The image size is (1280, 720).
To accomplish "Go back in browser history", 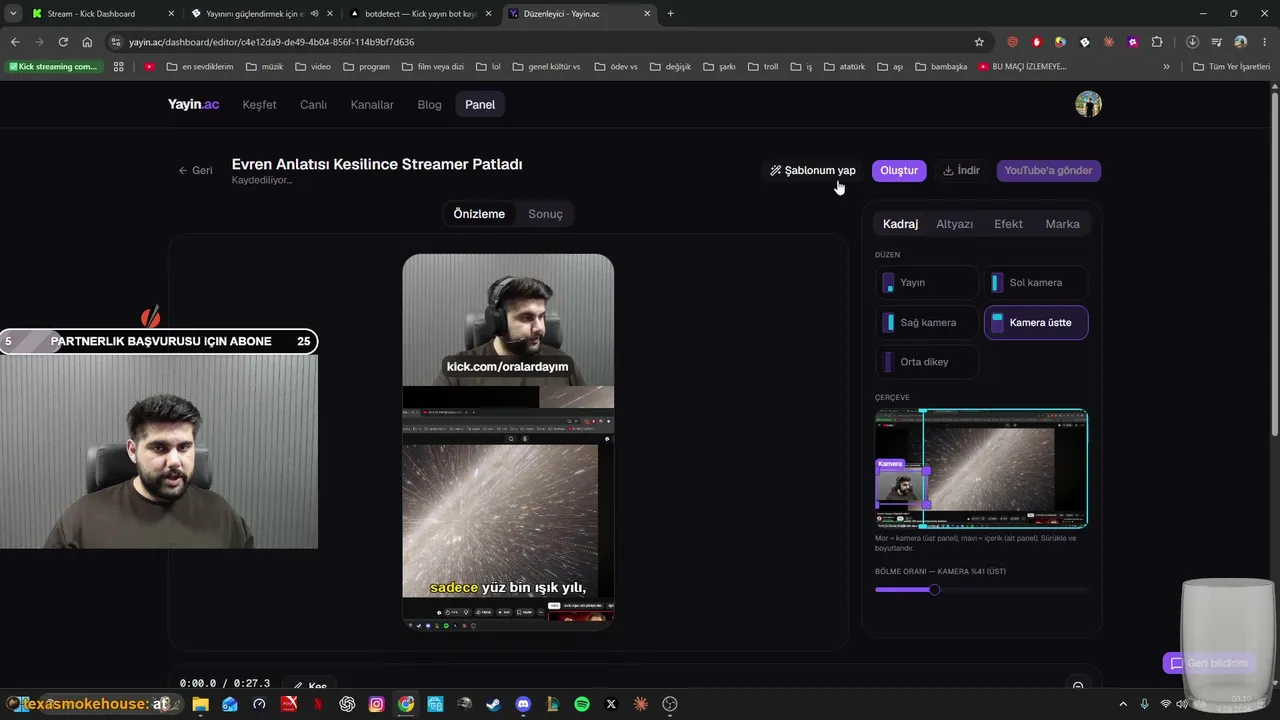I will [x=15, y=42].
